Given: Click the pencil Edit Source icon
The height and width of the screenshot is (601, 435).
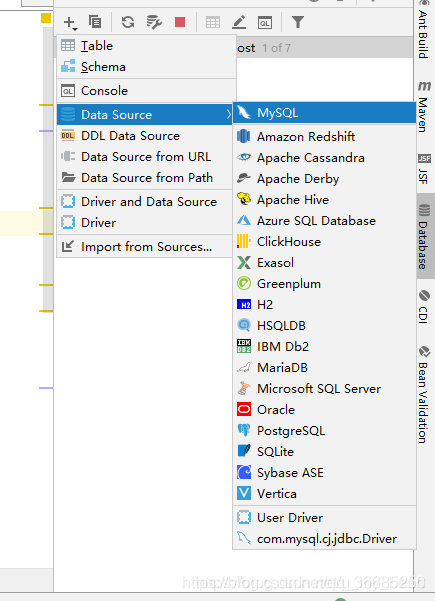Looking at the screenshot, I should (239, 22).
